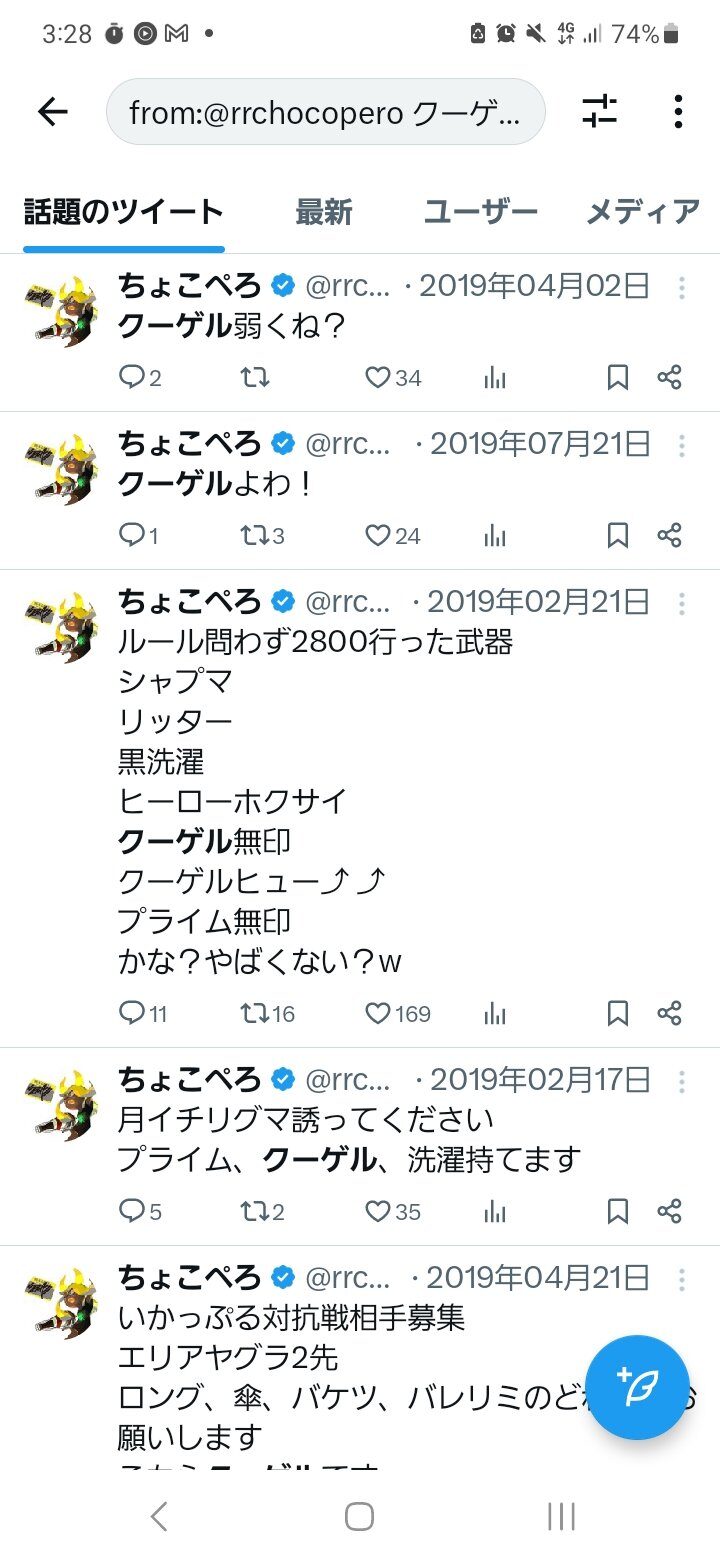Open the three-dot overflow menu at top right
Viewport: 720px width, 1560px height.
678,112
